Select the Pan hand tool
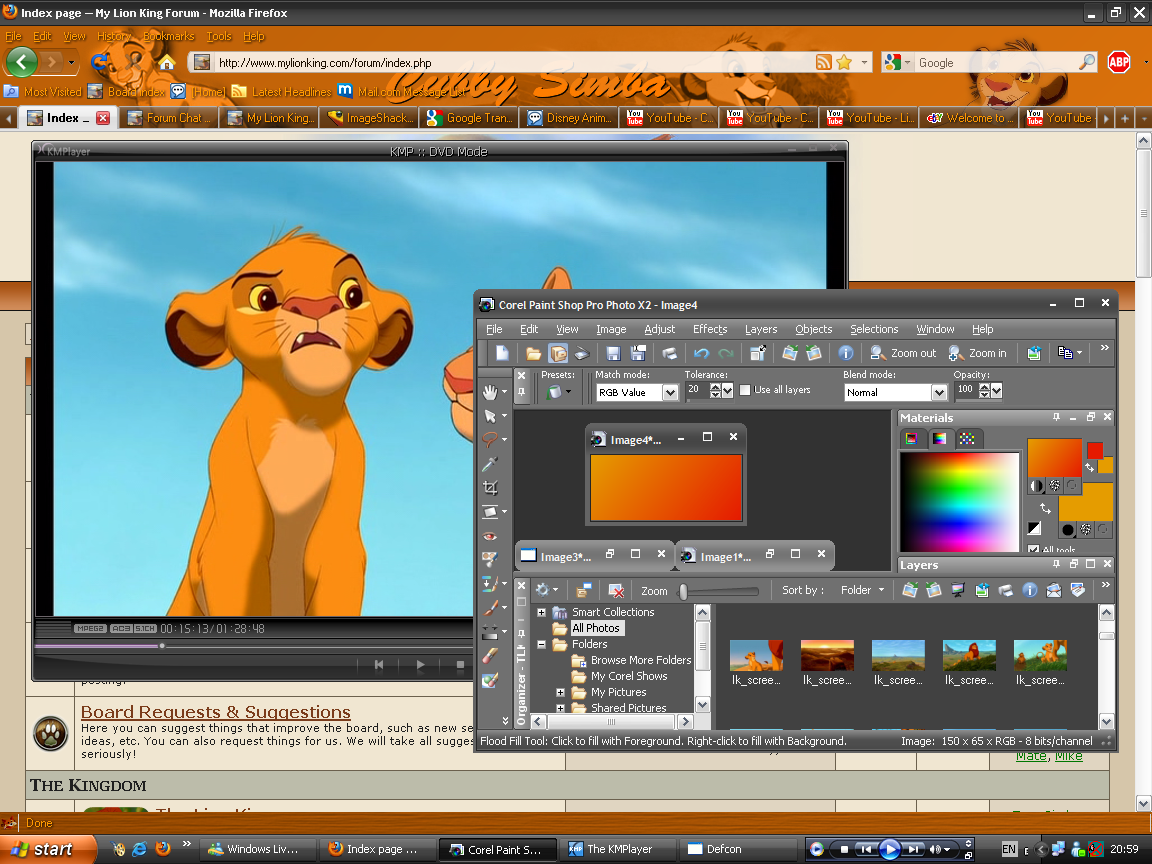 [x=490, y=391]
